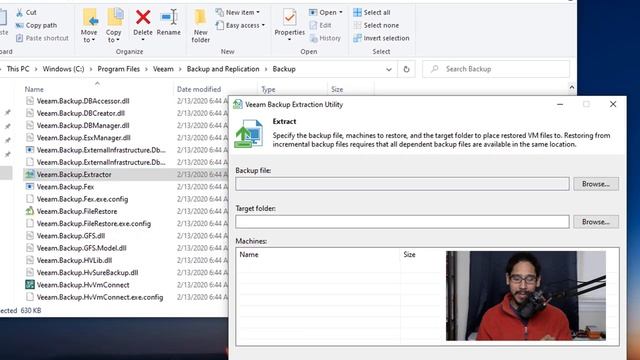Click Select none
Viewport: 640px width, 360px height.
[376, 25]
